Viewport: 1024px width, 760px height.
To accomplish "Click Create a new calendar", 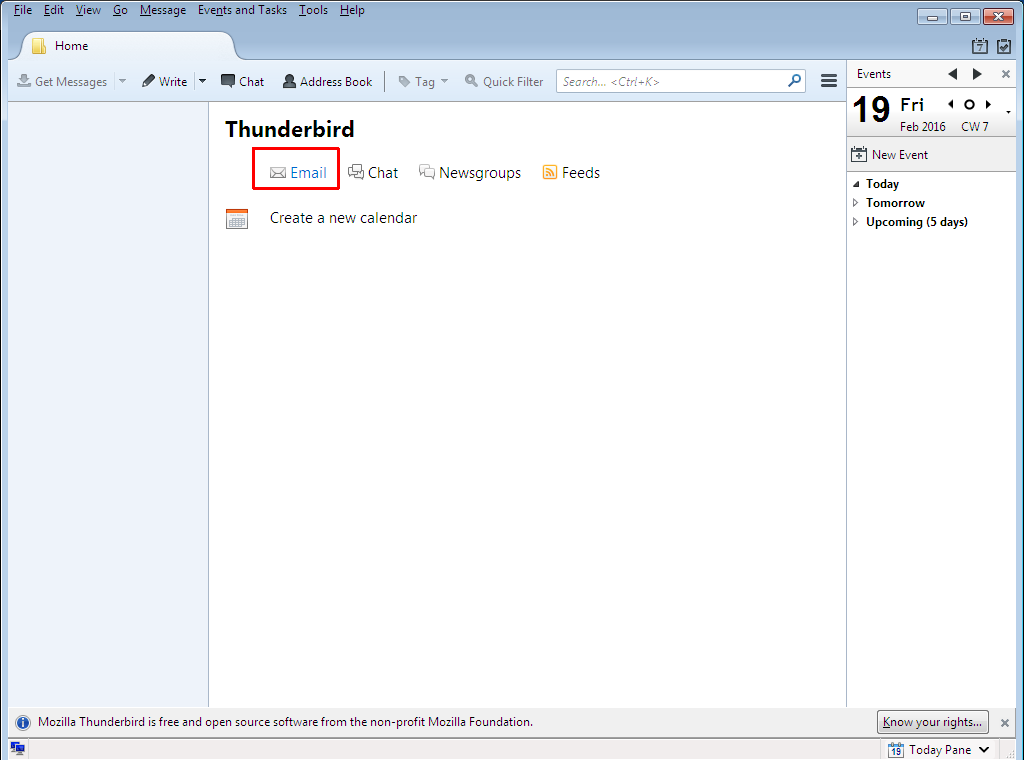I will tap(344, 218).
